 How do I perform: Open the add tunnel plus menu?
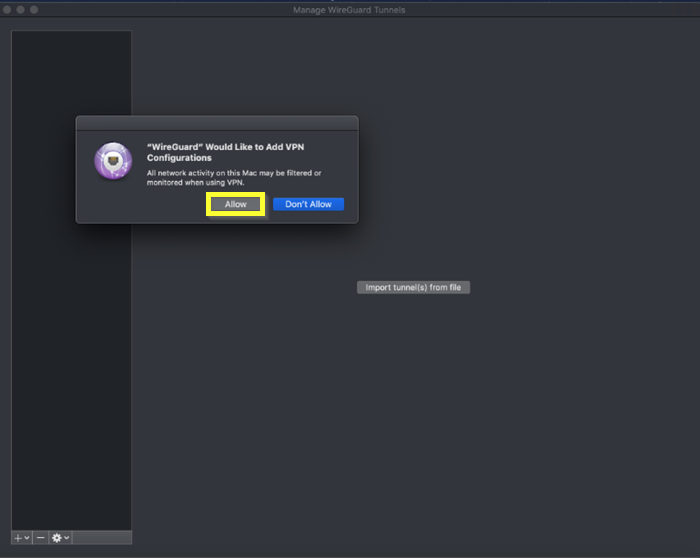pos(21,538)
